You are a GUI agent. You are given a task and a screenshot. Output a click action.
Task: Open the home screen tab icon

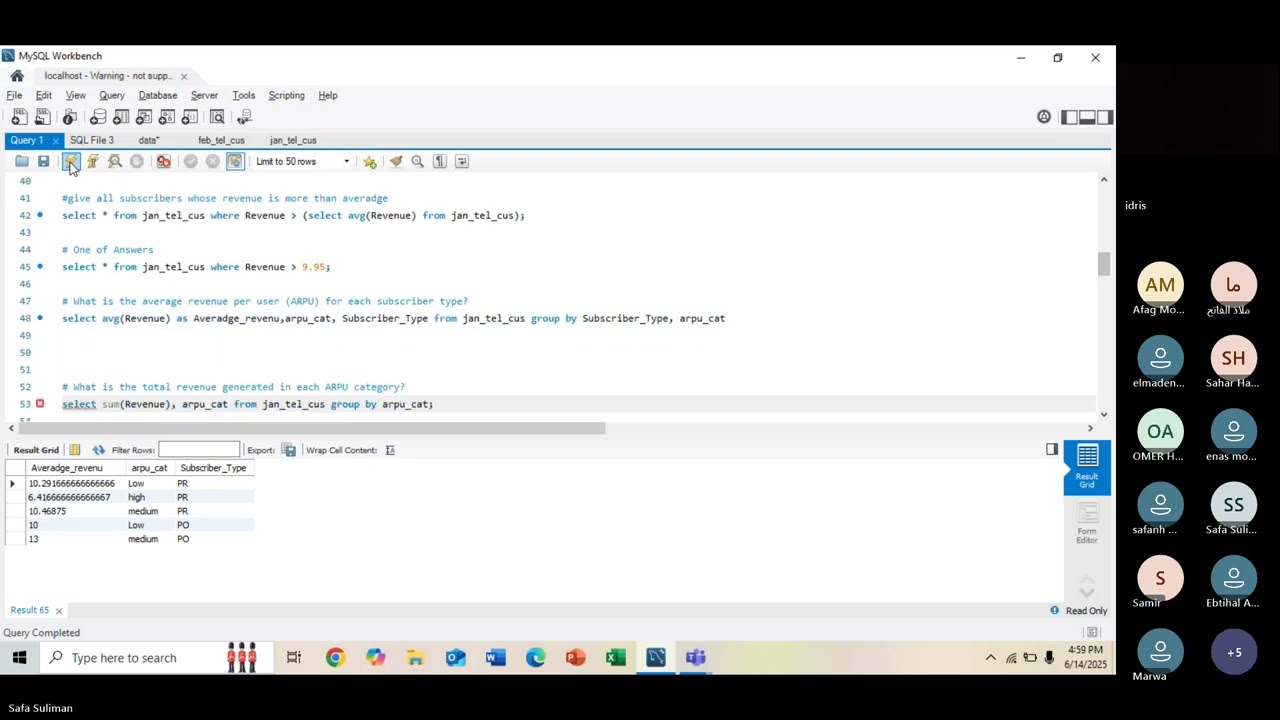click(17, 76)
